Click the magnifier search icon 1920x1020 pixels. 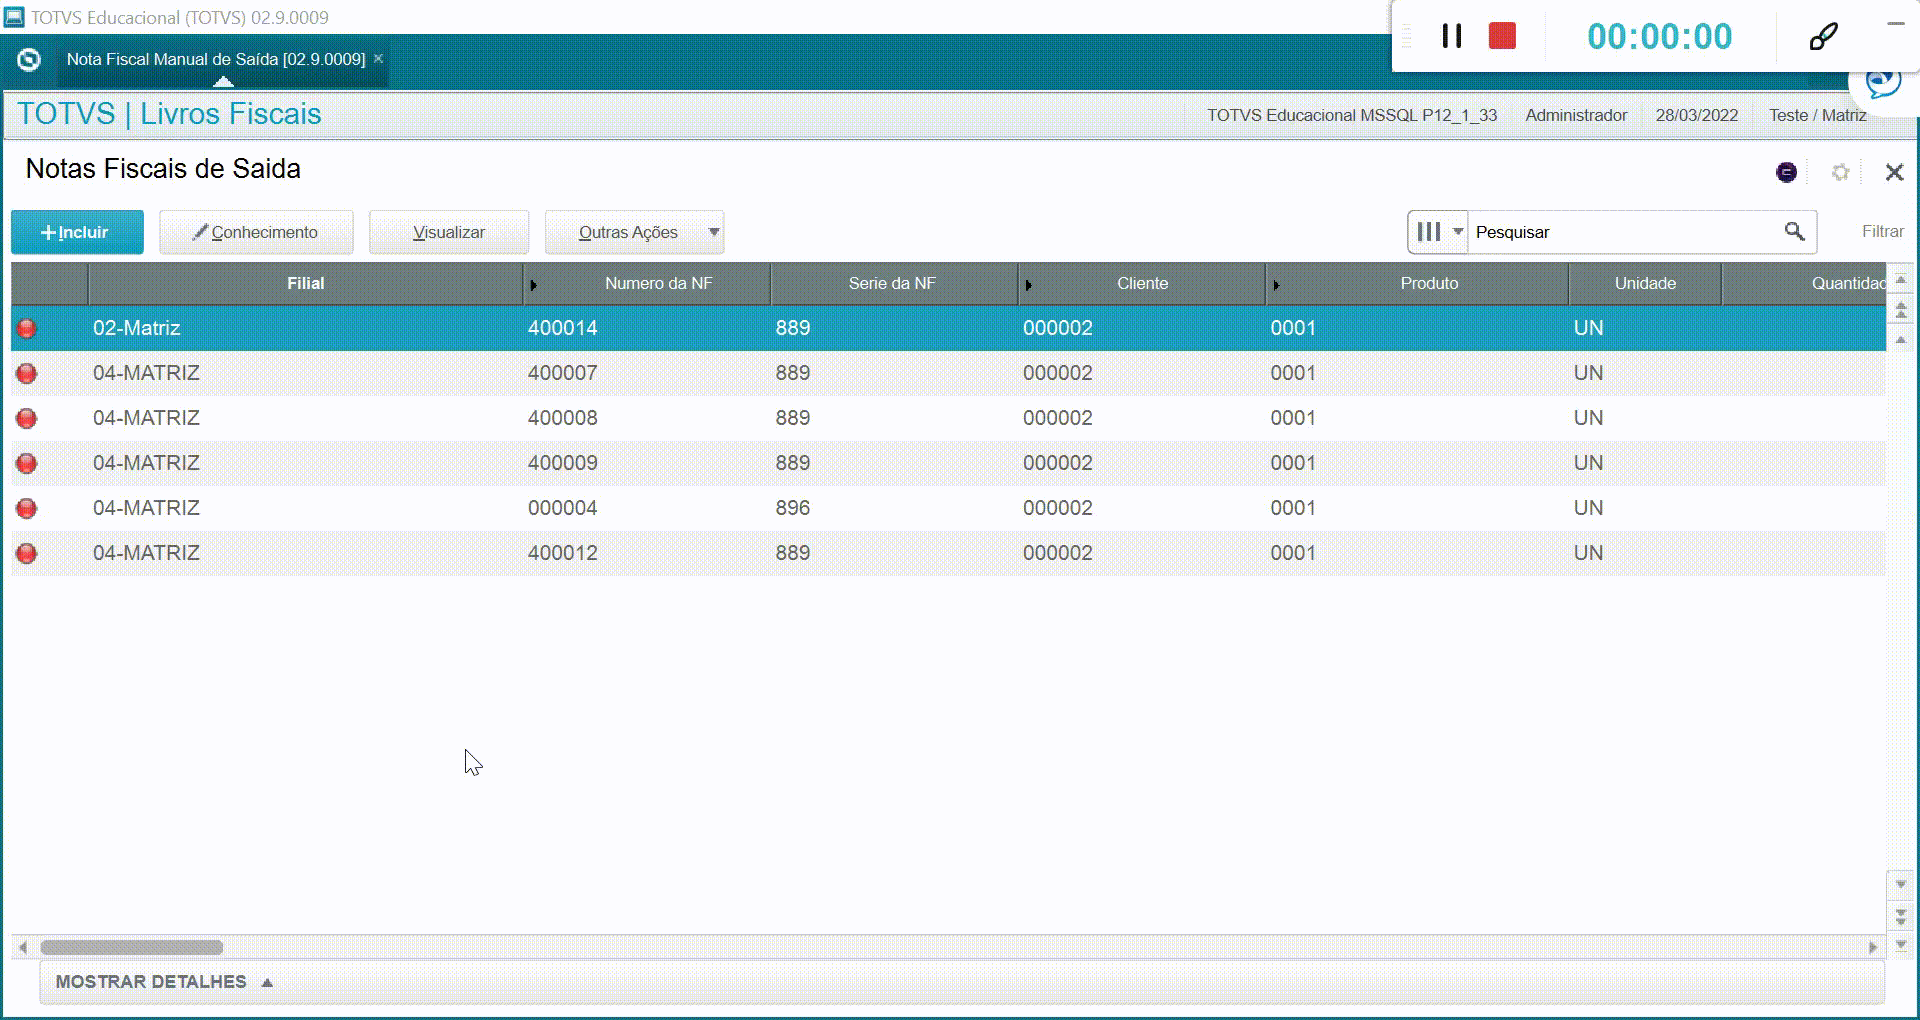(x=1795, y=232)
